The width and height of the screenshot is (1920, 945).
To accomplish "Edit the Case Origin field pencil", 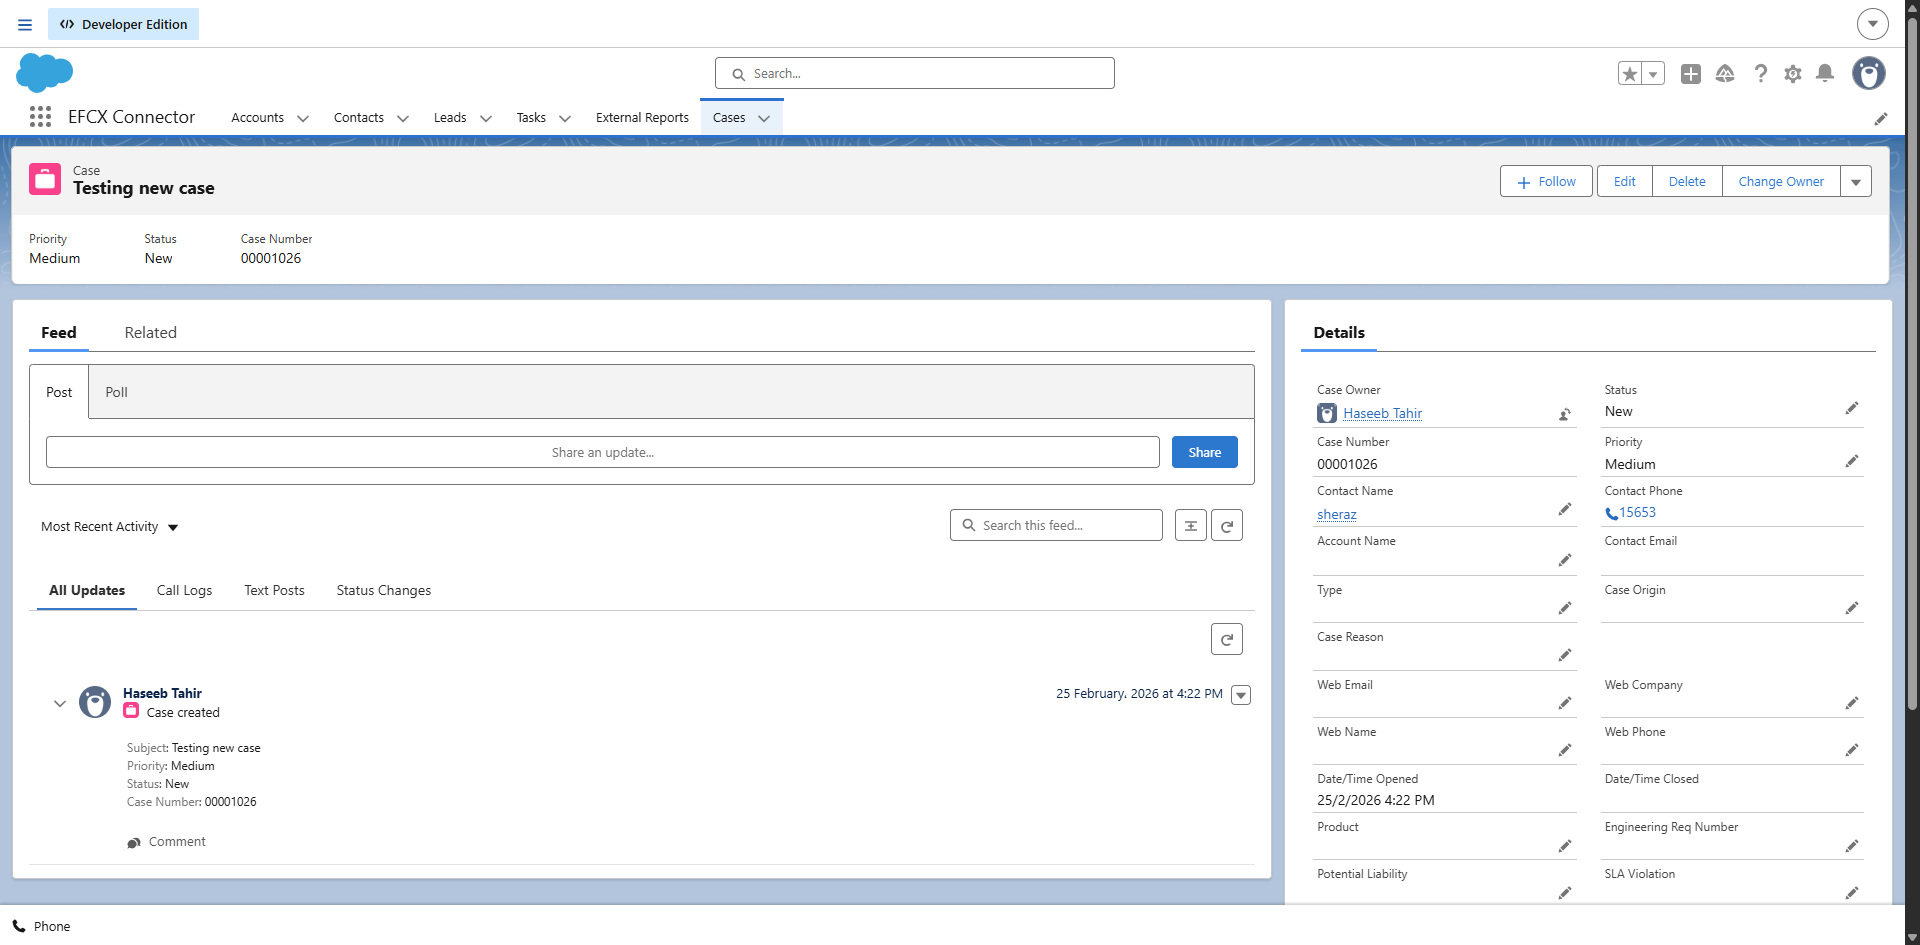I will pos(1852,608).
